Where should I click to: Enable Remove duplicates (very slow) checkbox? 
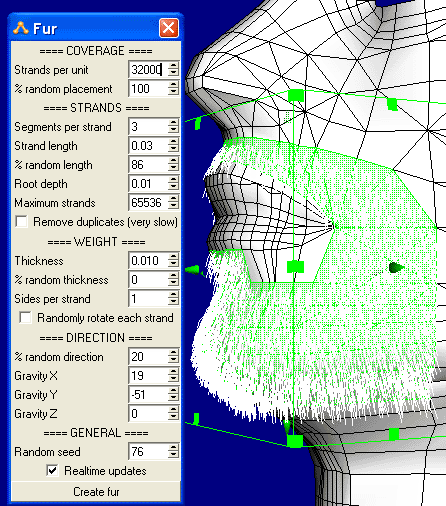click(x=22, y=222)
